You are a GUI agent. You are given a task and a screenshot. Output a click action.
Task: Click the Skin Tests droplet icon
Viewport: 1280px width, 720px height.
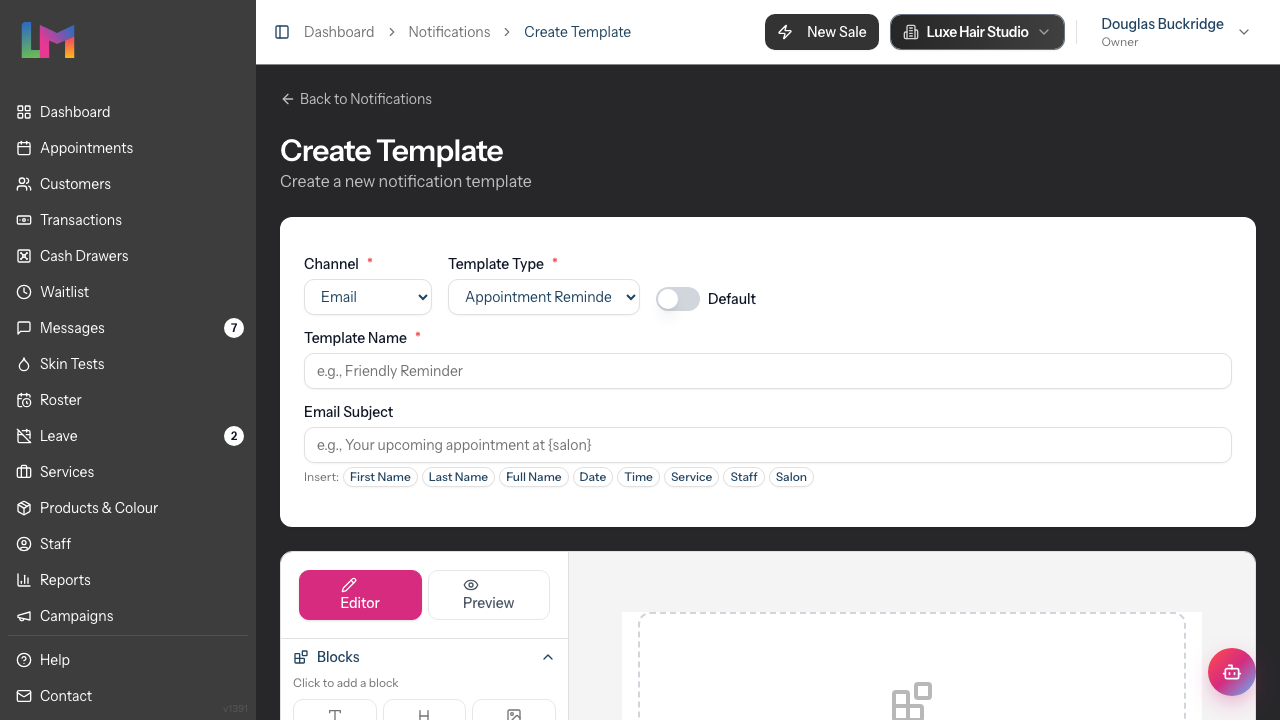pyautogui.click(x=24, y=364)
